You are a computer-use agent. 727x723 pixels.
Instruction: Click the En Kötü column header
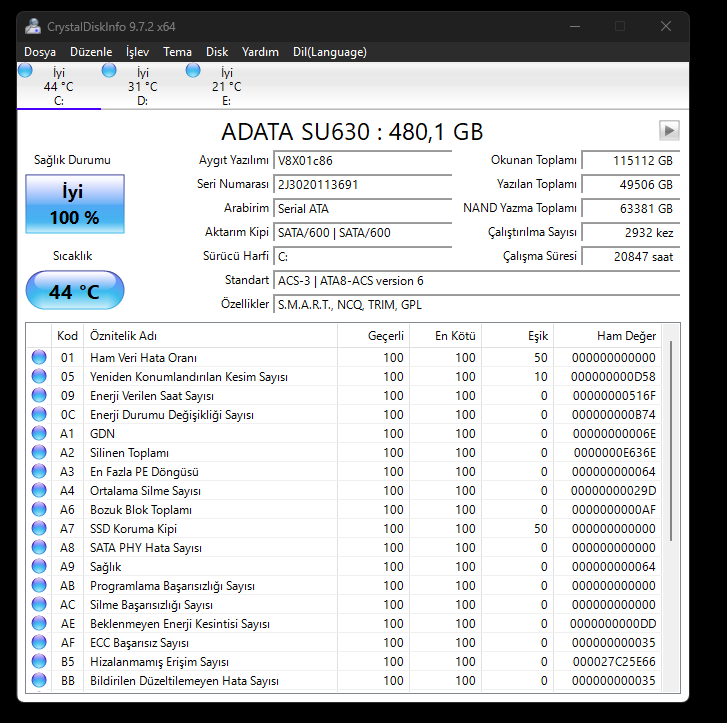[446, 336]
